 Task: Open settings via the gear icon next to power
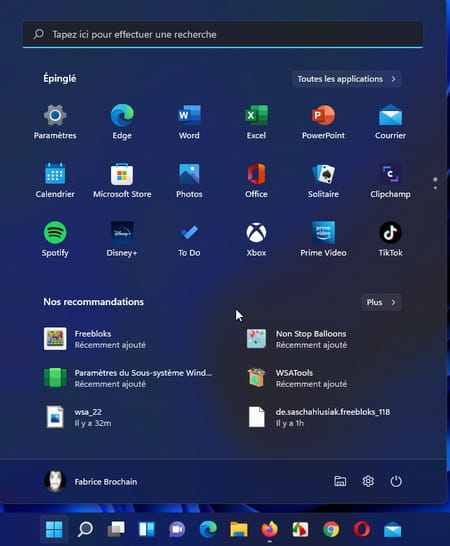tap(368, 481)
